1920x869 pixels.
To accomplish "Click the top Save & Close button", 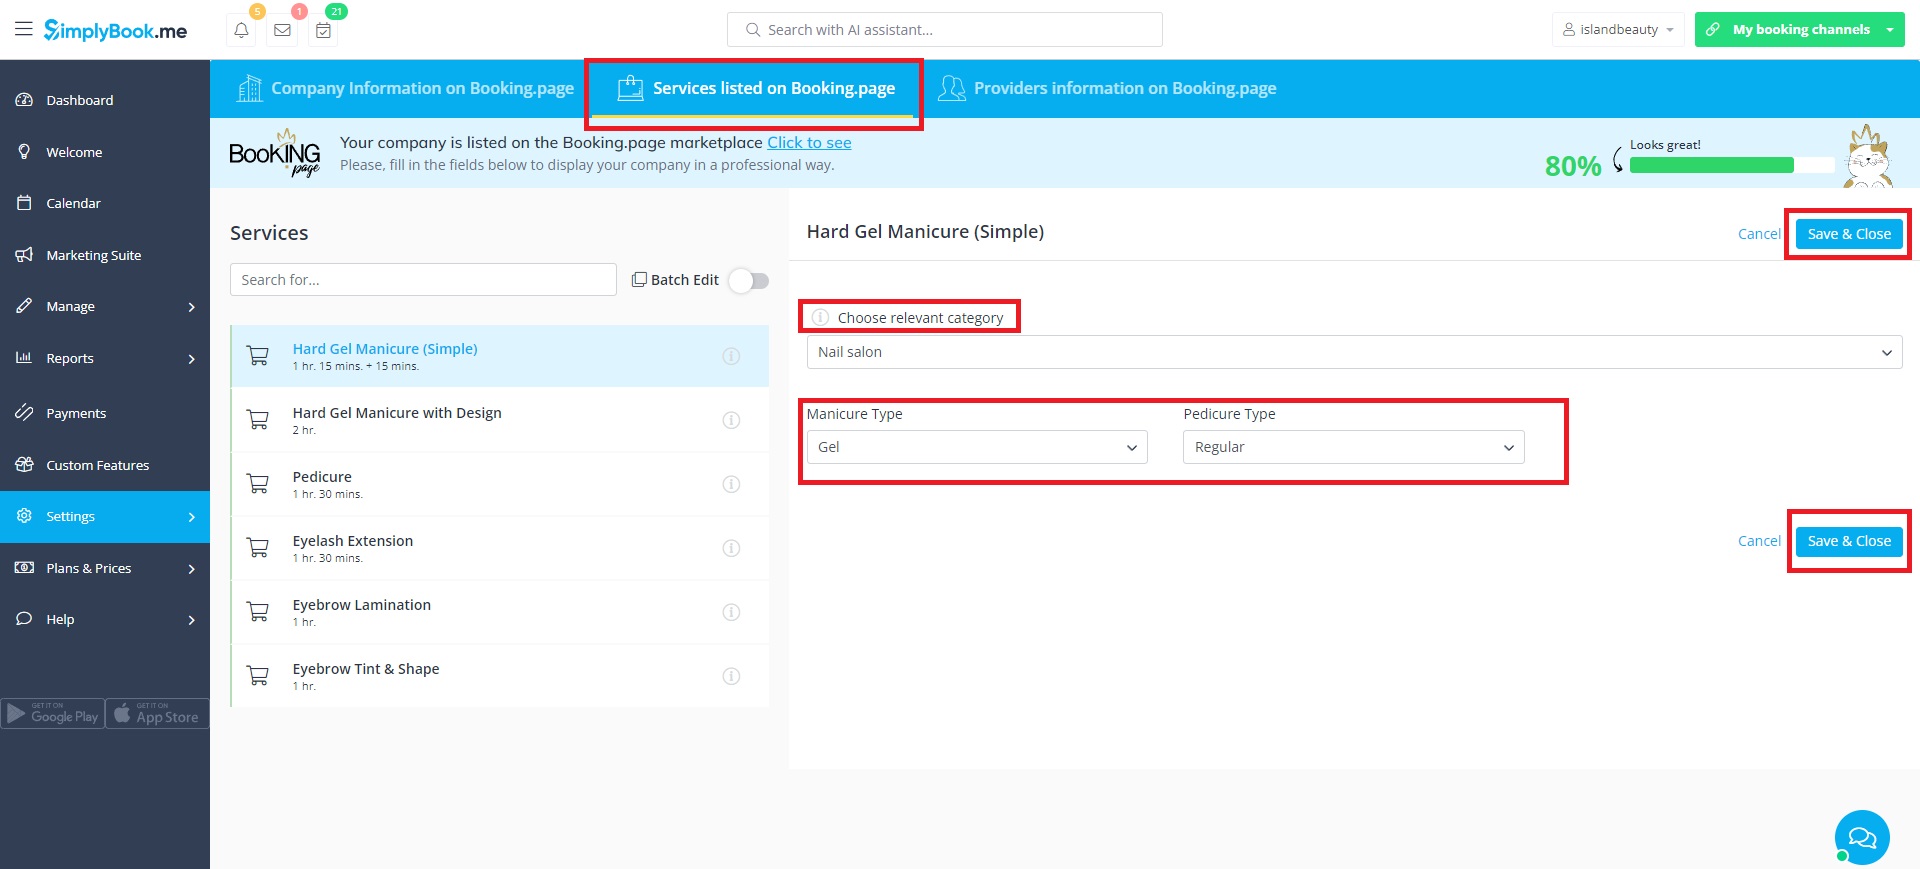I will 1848,234.
